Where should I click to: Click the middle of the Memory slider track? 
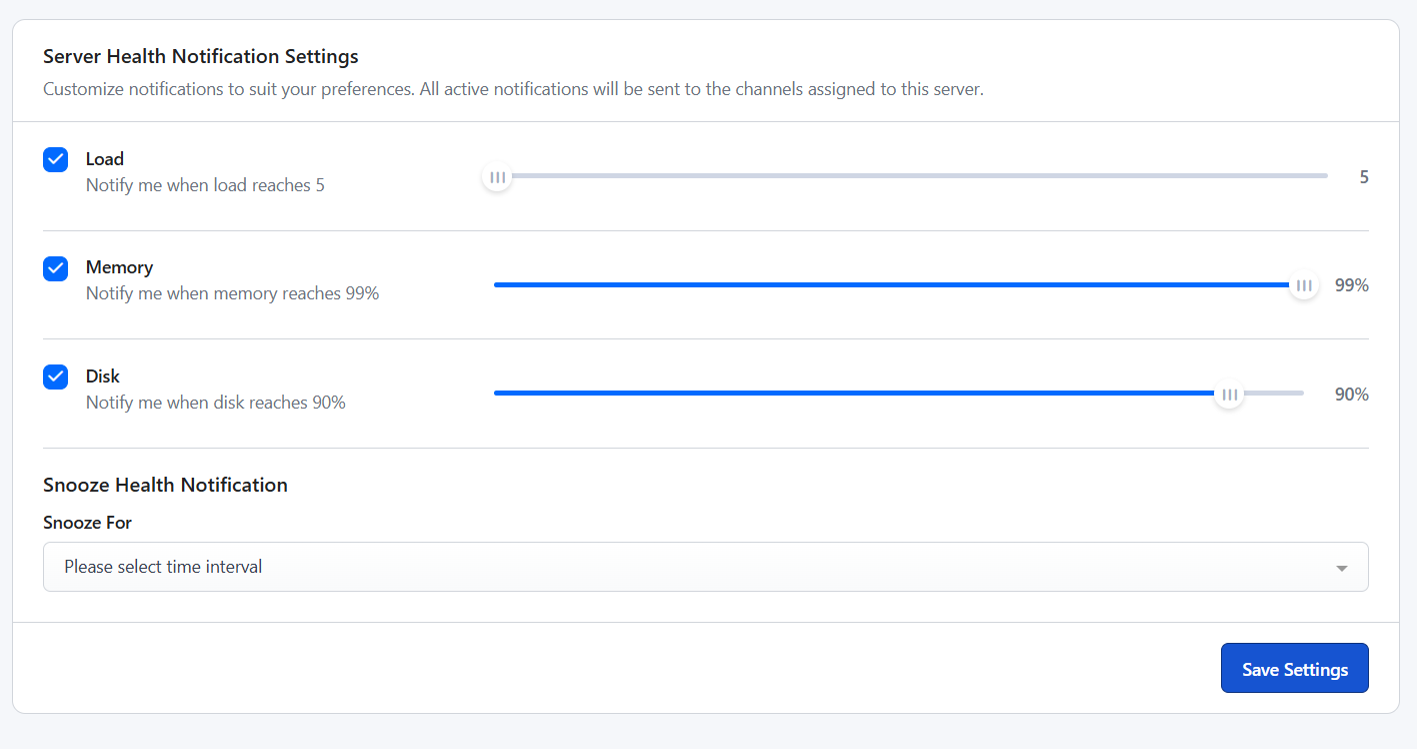pyautogui.click(x=898, y=285)
